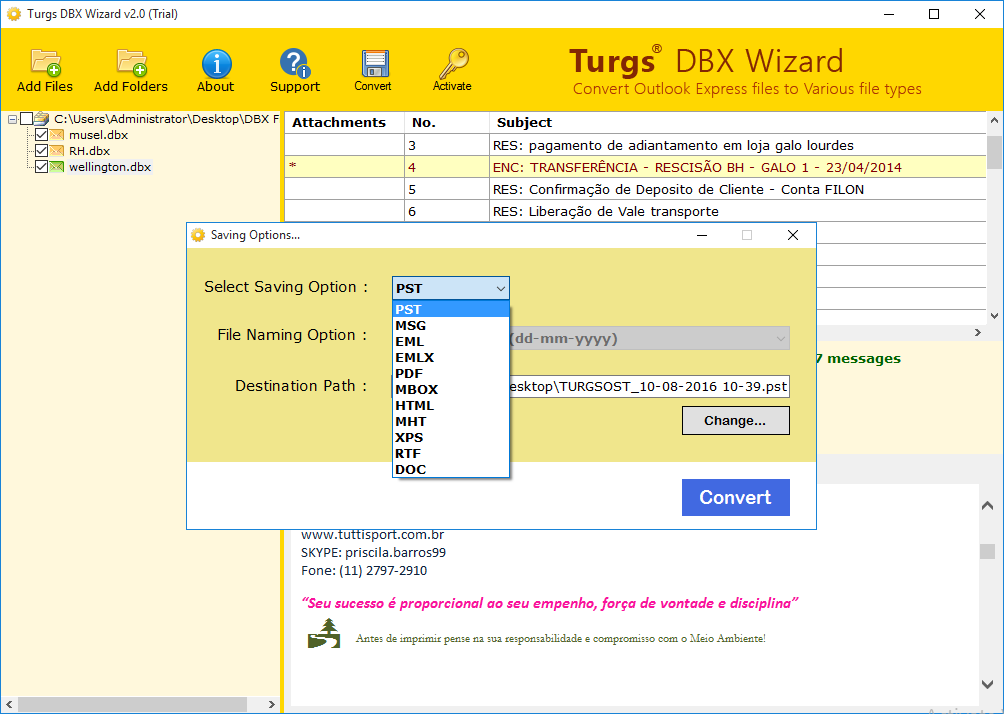Click the Activate key icon

453,63
